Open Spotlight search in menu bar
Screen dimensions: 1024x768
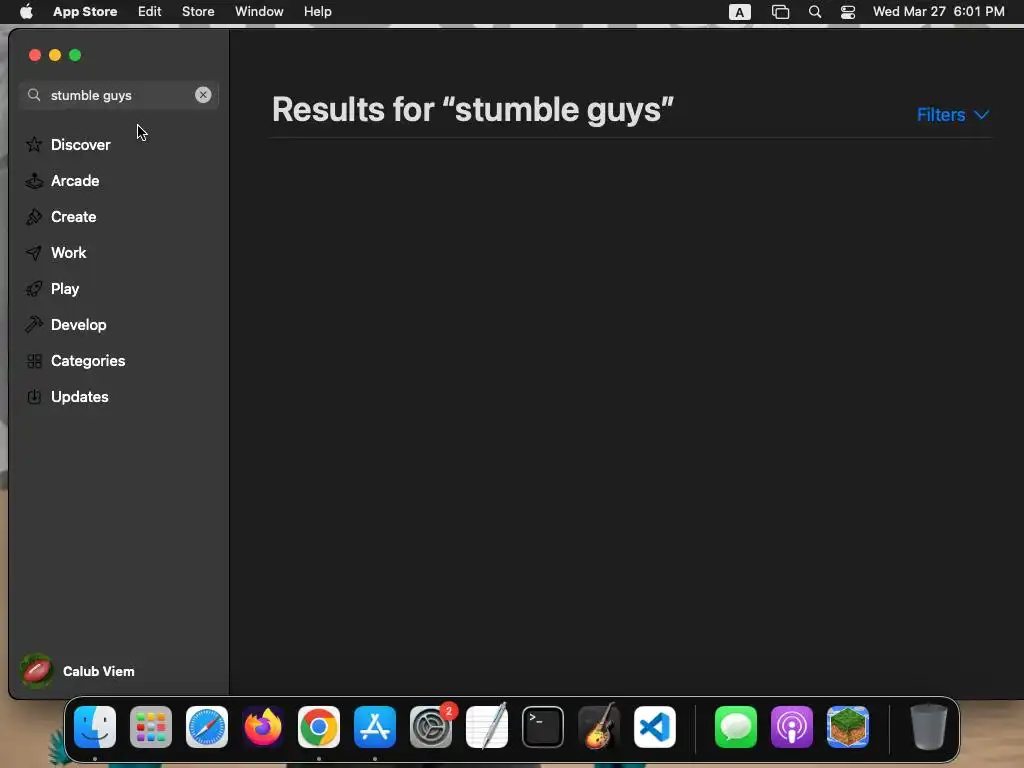[x=814, y=12]
